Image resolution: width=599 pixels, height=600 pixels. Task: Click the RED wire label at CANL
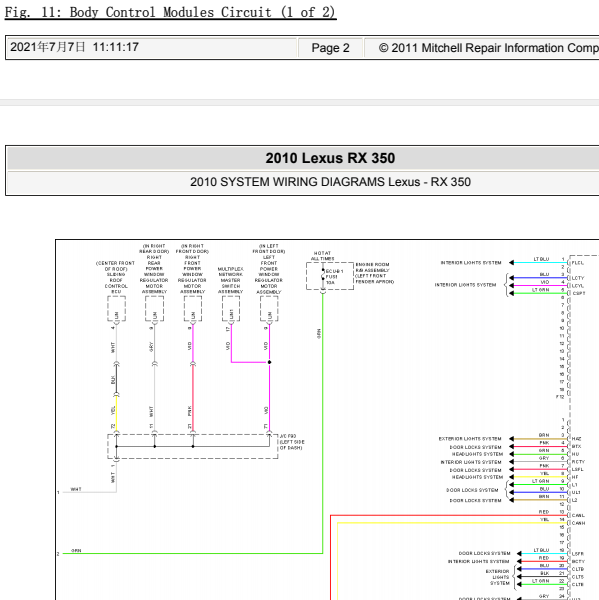[x=544, y=512]
